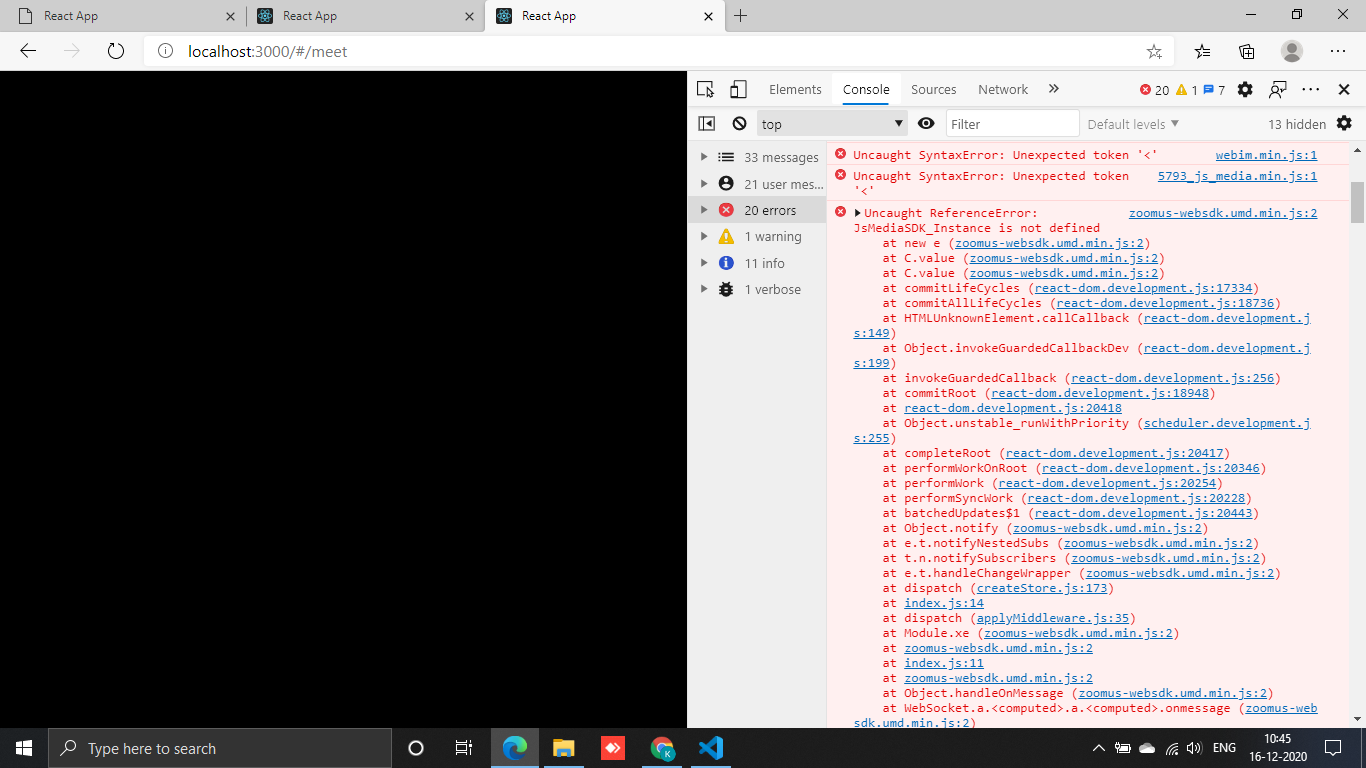View site information icon in address bar
The image size is (1366, 768).
[x=166, y=51]
